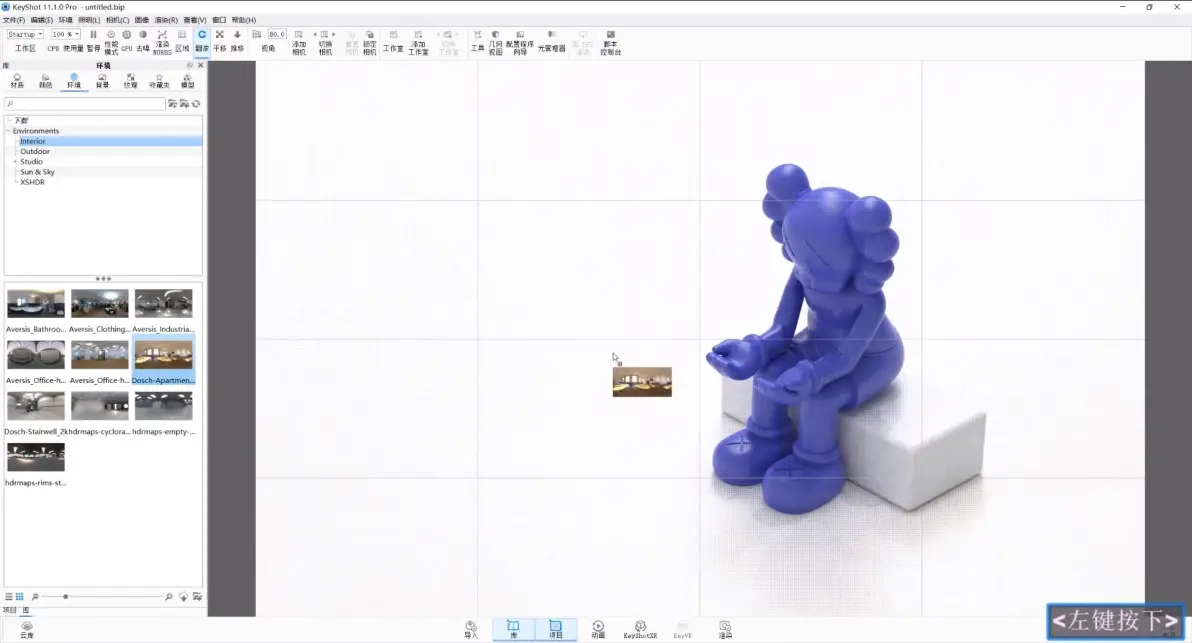The width and height of the screenshot is (1192, 643).
Task: Select the Dolly (推移) camera tool
Action: tap(237, 41)
